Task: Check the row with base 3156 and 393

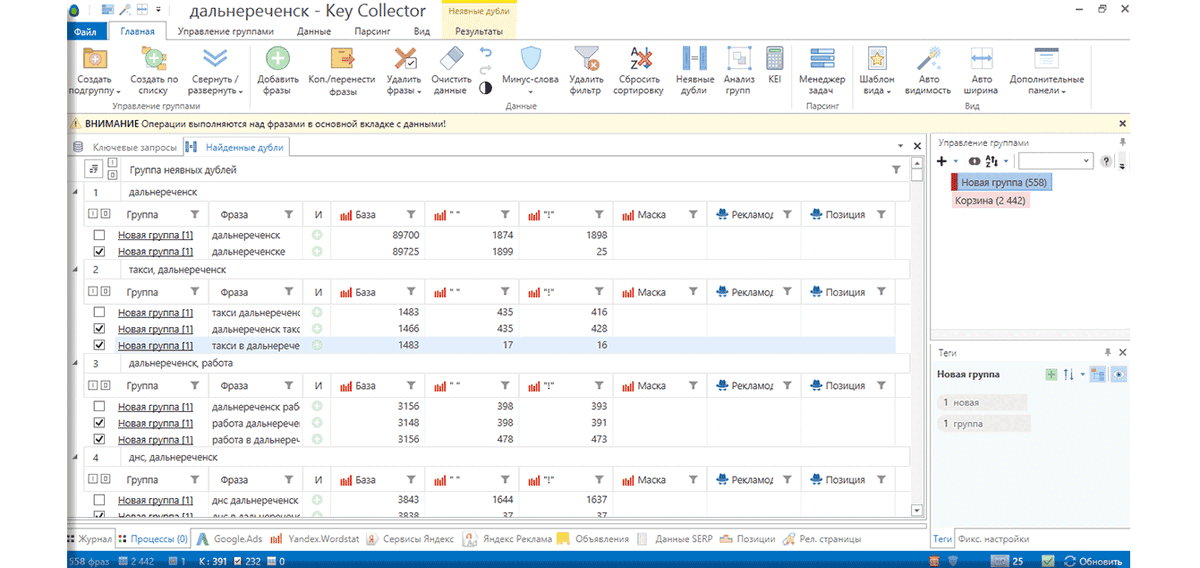Action: pyautogui.click(x=99, y=406)
